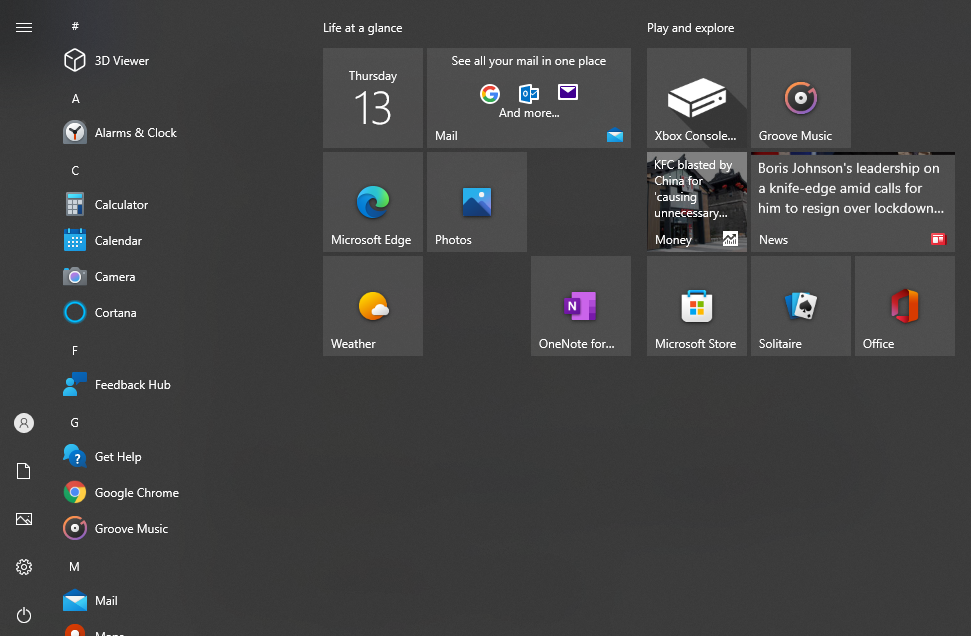Open the user account icon in the left rail
Image resolution: width=971 pixels, height=636 pixels.
[24, 423]
